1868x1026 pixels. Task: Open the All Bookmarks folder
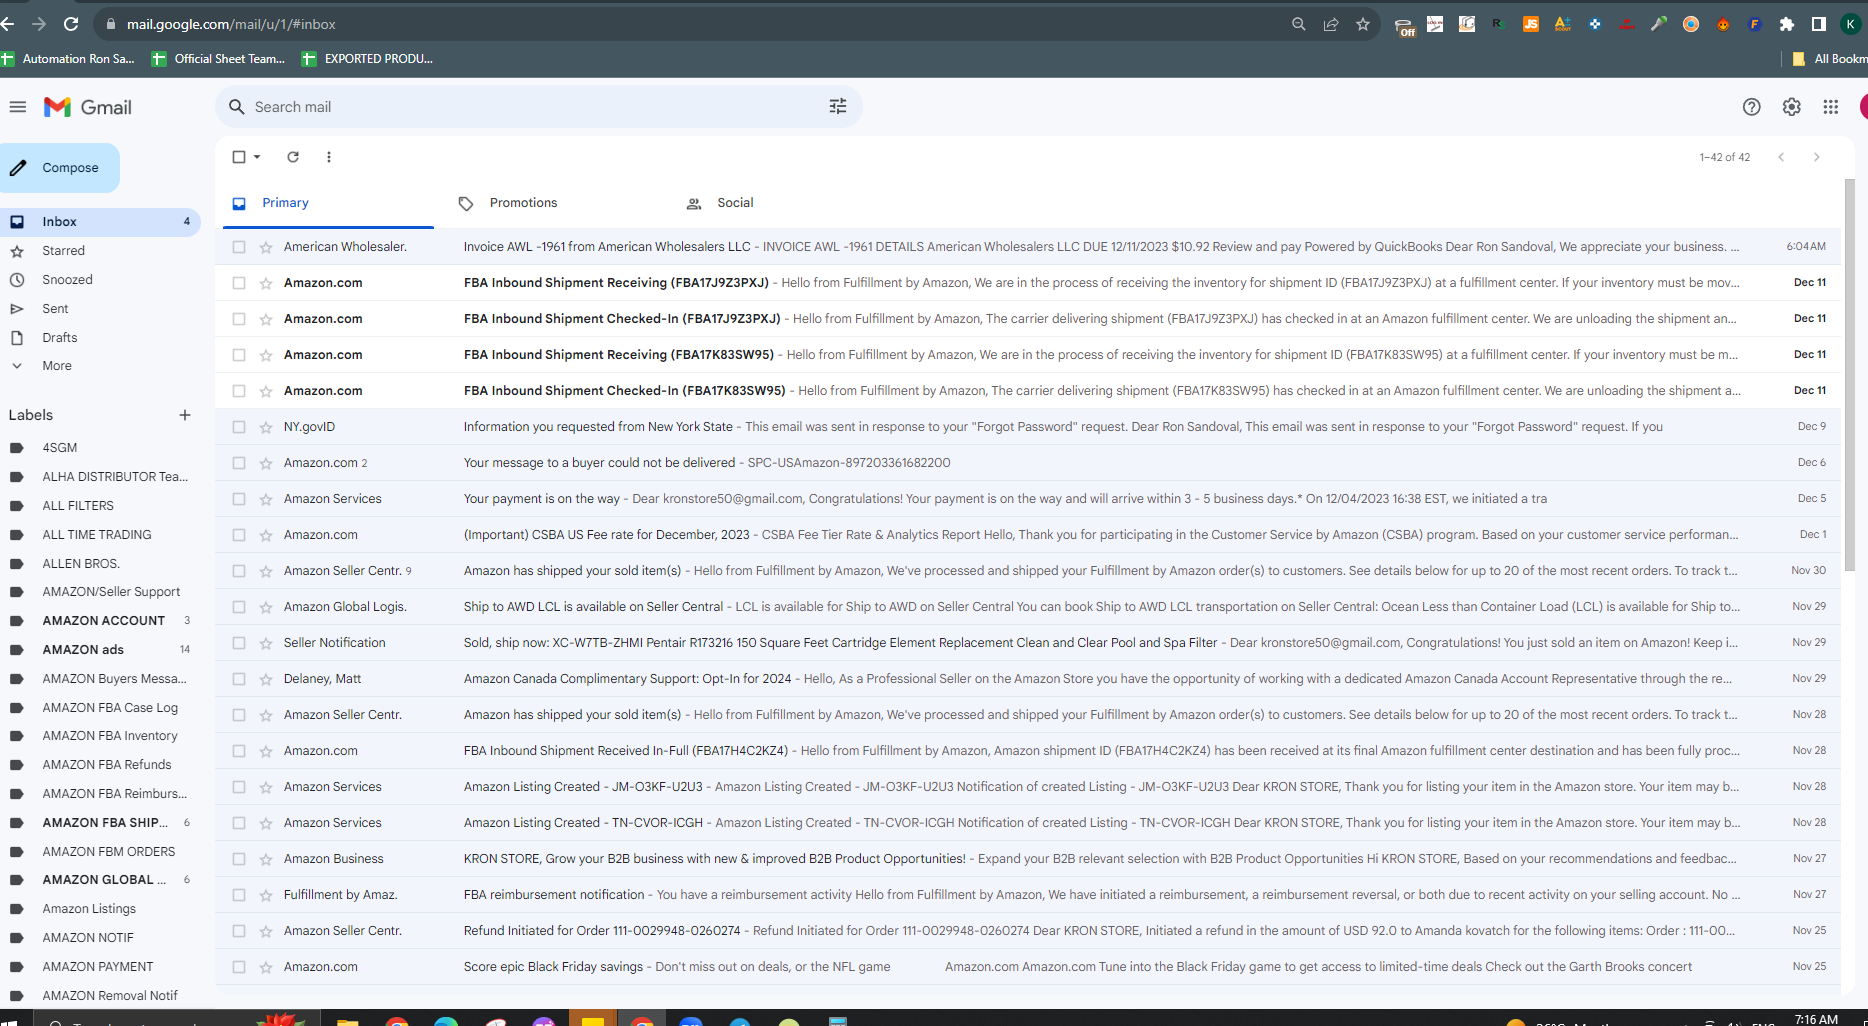pos(1829,59)
